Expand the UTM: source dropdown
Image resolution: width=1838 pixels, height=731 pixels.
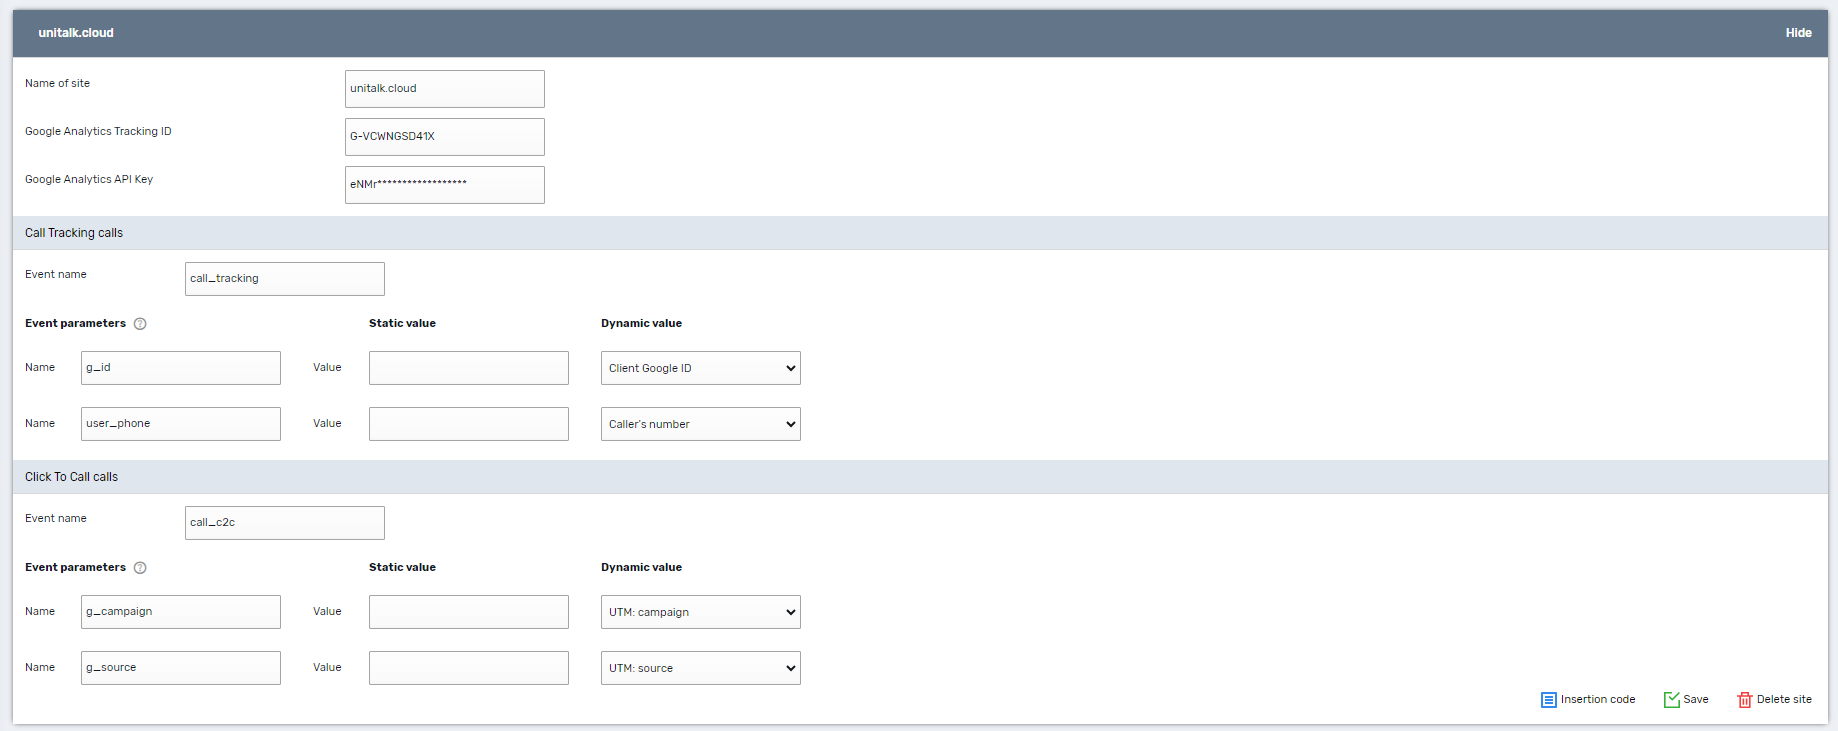pos(700,668)
